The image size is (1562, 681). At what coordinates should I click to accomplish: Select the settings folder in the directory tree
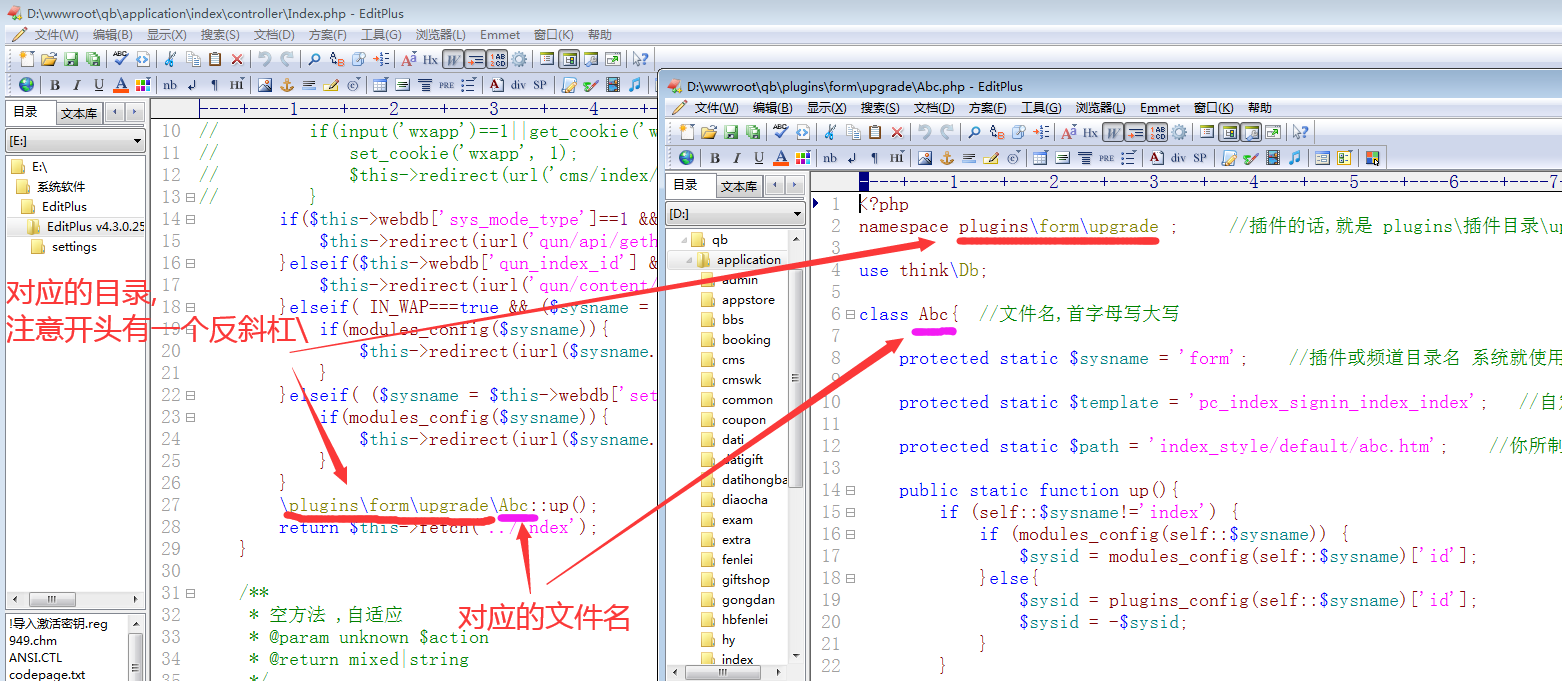[74, 247]
